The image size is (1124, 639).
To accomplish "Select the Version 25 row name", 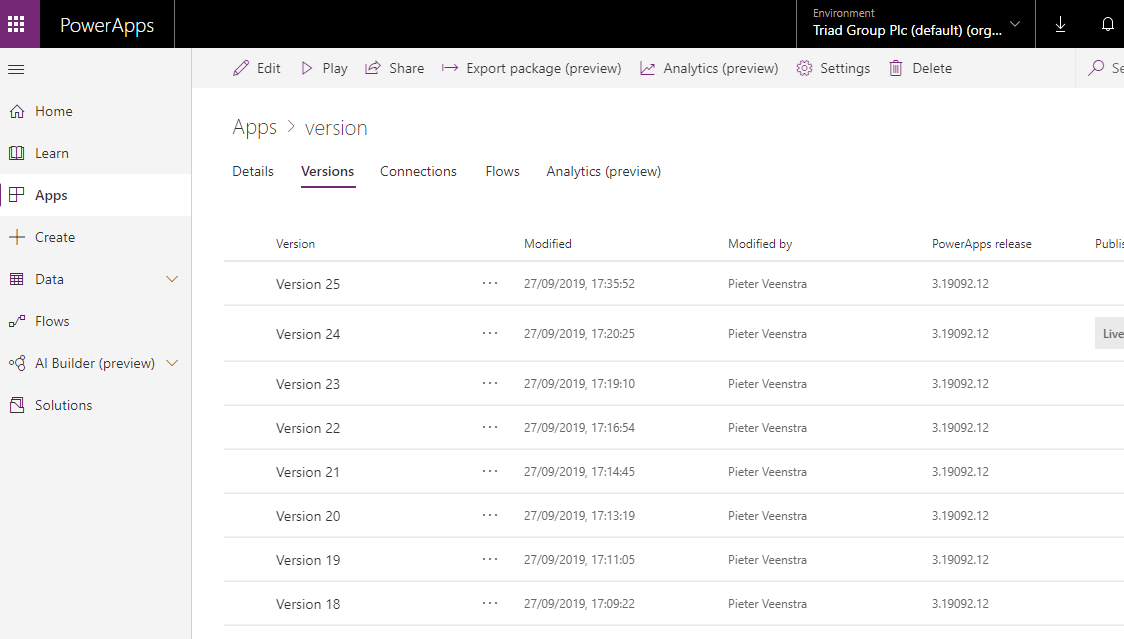I will (x=308, y=284).
